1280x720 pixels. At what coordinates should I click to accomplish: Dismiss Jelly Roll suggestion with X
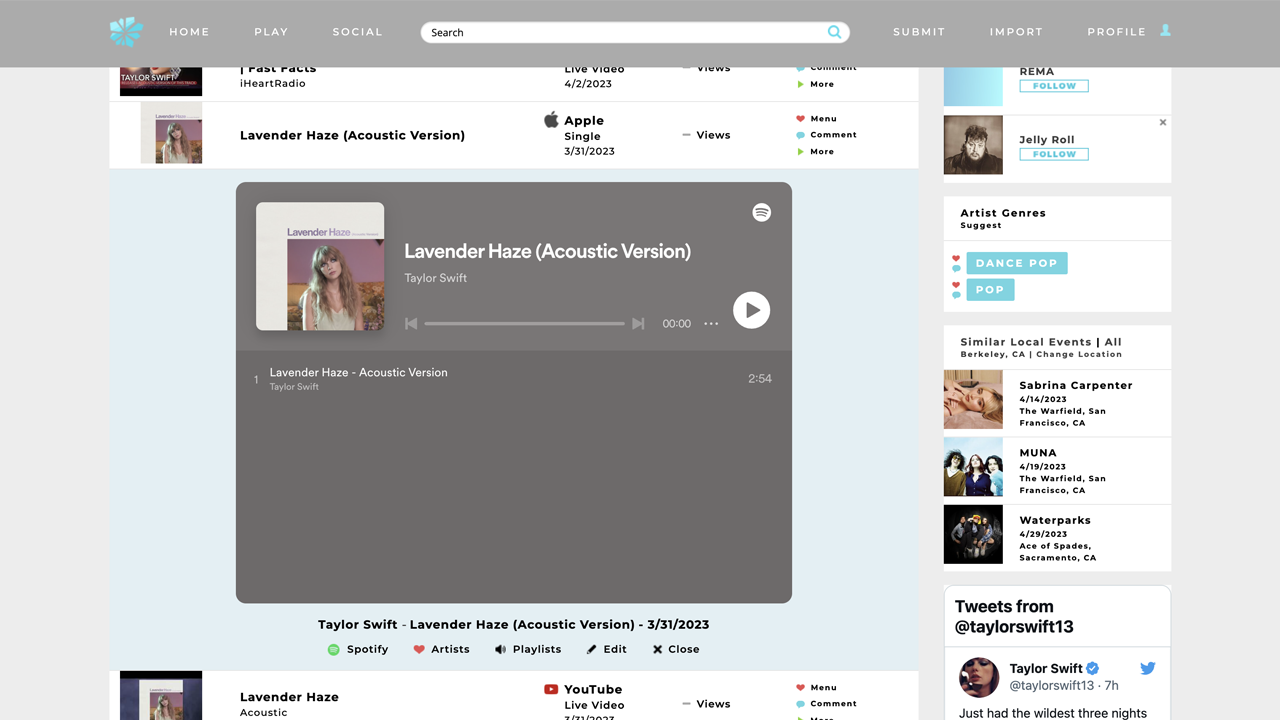[1163, 122]
